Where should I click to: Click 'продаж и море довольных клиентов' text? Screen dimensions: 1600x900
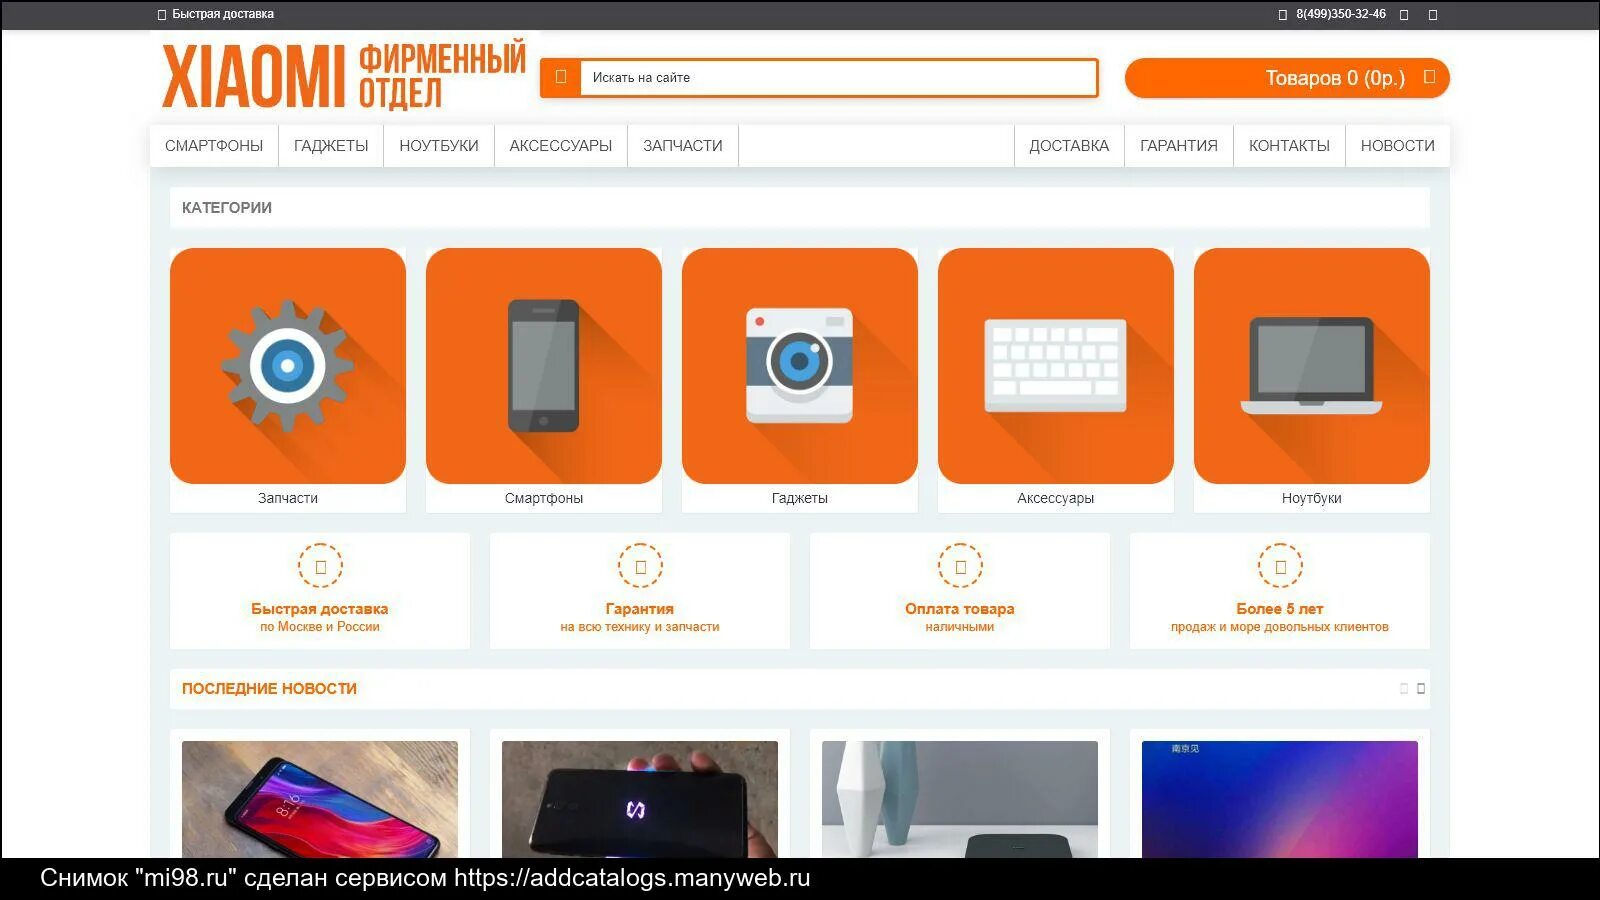[1280, 627]
